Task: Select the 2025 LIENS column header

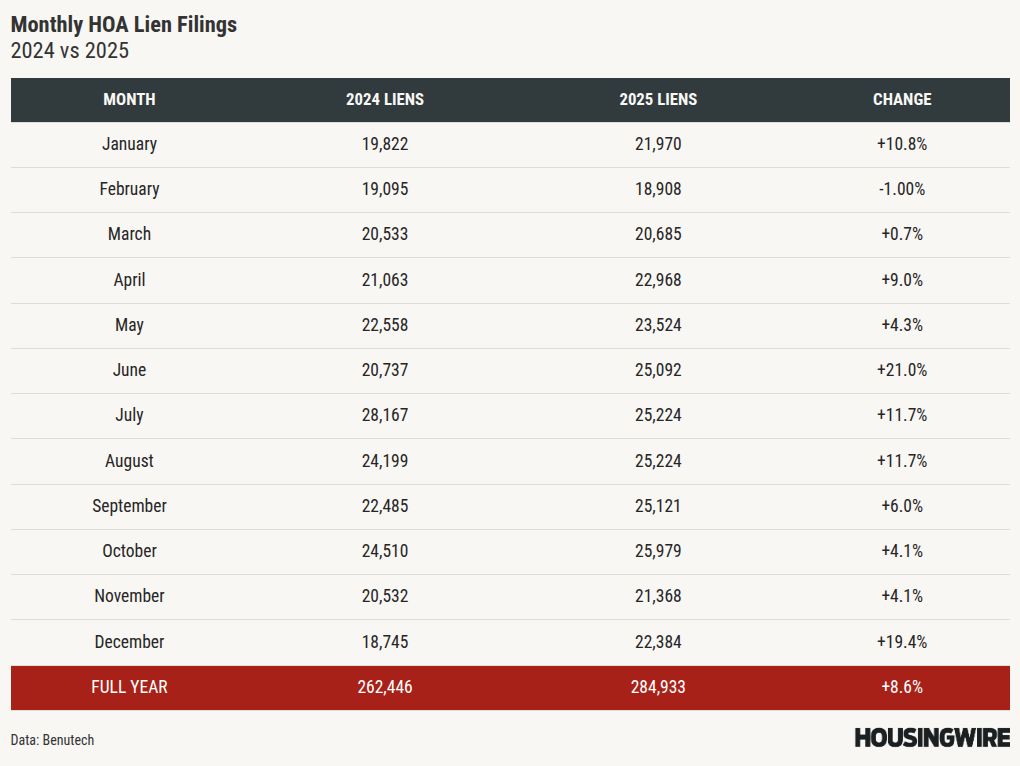Action: 658,99
